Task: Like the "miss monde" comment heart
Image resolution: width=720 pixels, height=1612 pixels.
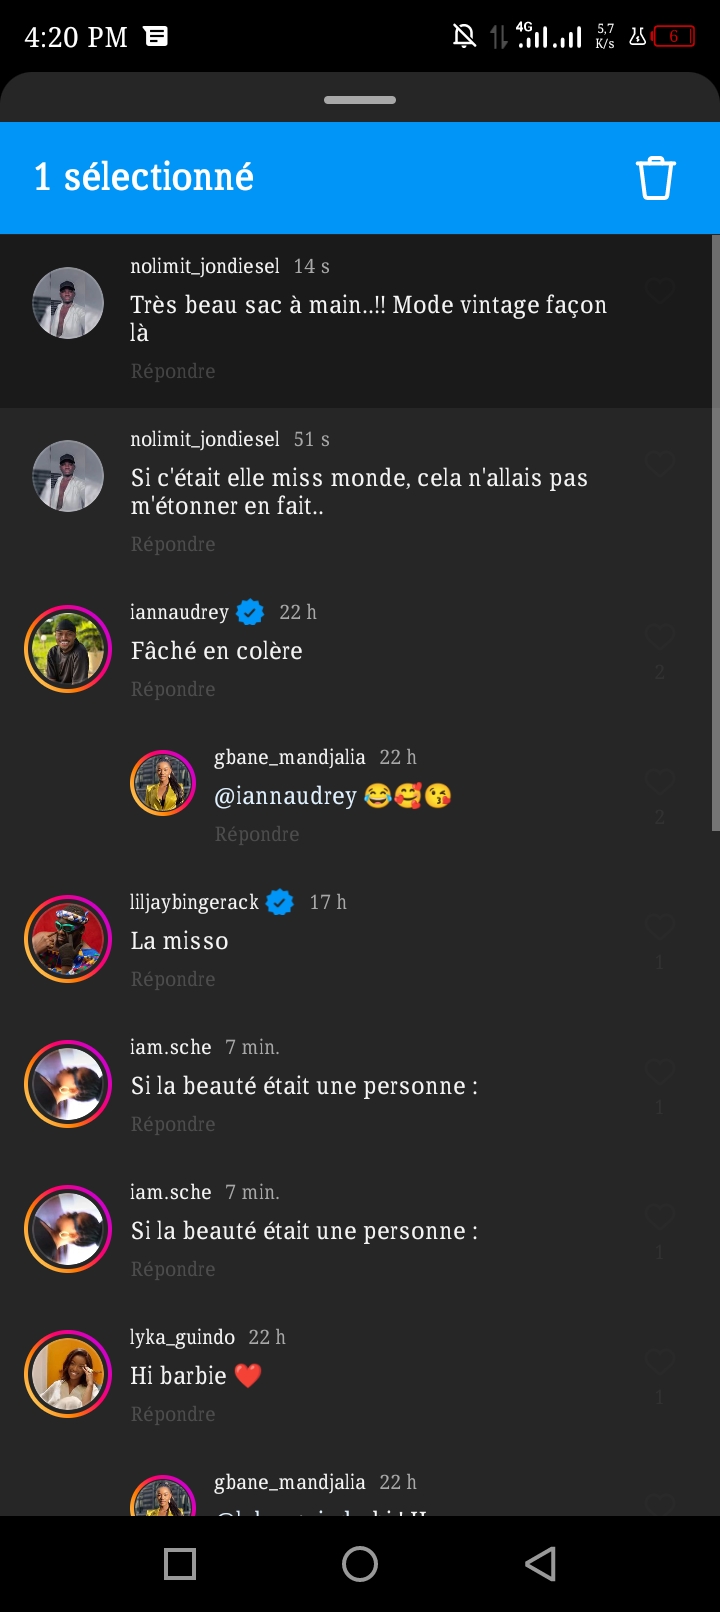Action: (x=659, y=464)
